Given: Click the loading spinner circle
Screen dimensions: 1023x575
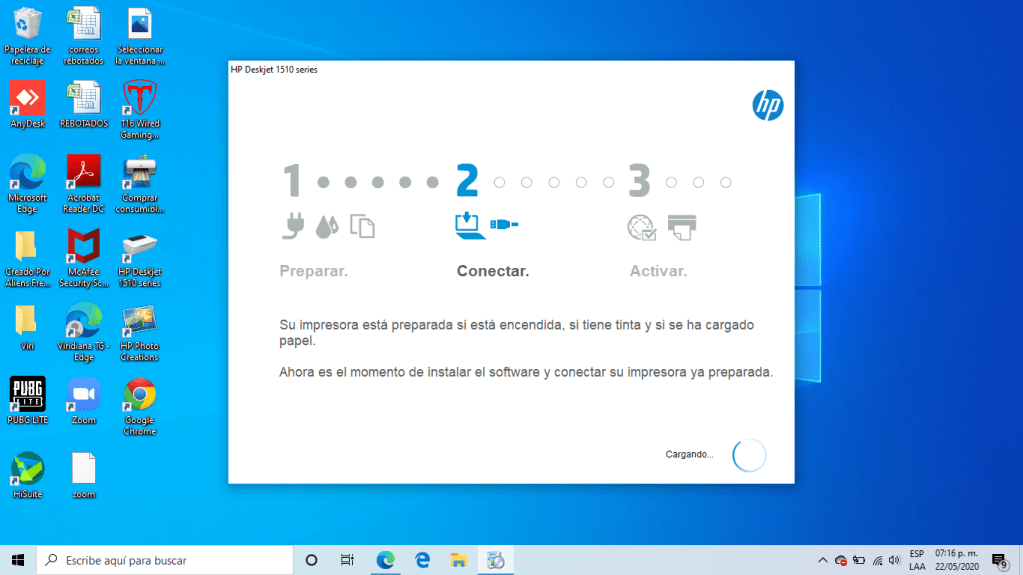Looking at the screenshot, I should (x=749, y=455).
